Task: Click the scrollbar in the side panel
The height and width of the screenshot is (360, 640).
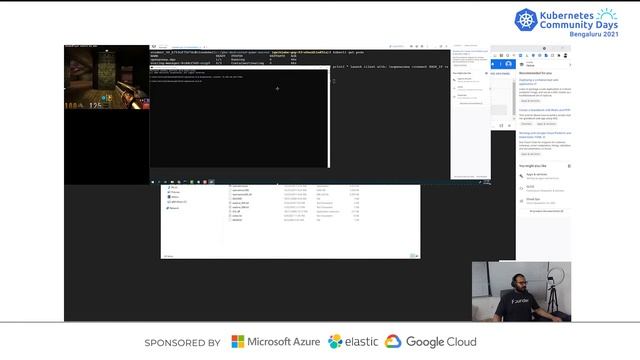Action: (514, 98)
